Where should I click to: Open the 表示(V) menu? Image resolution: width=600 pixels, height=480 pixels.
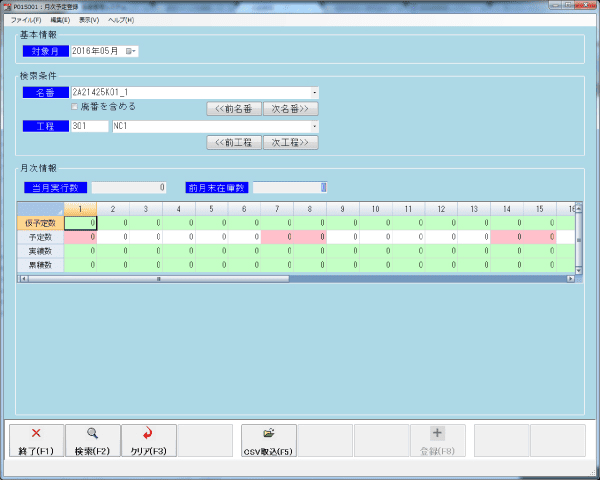[x=89, y=20]
